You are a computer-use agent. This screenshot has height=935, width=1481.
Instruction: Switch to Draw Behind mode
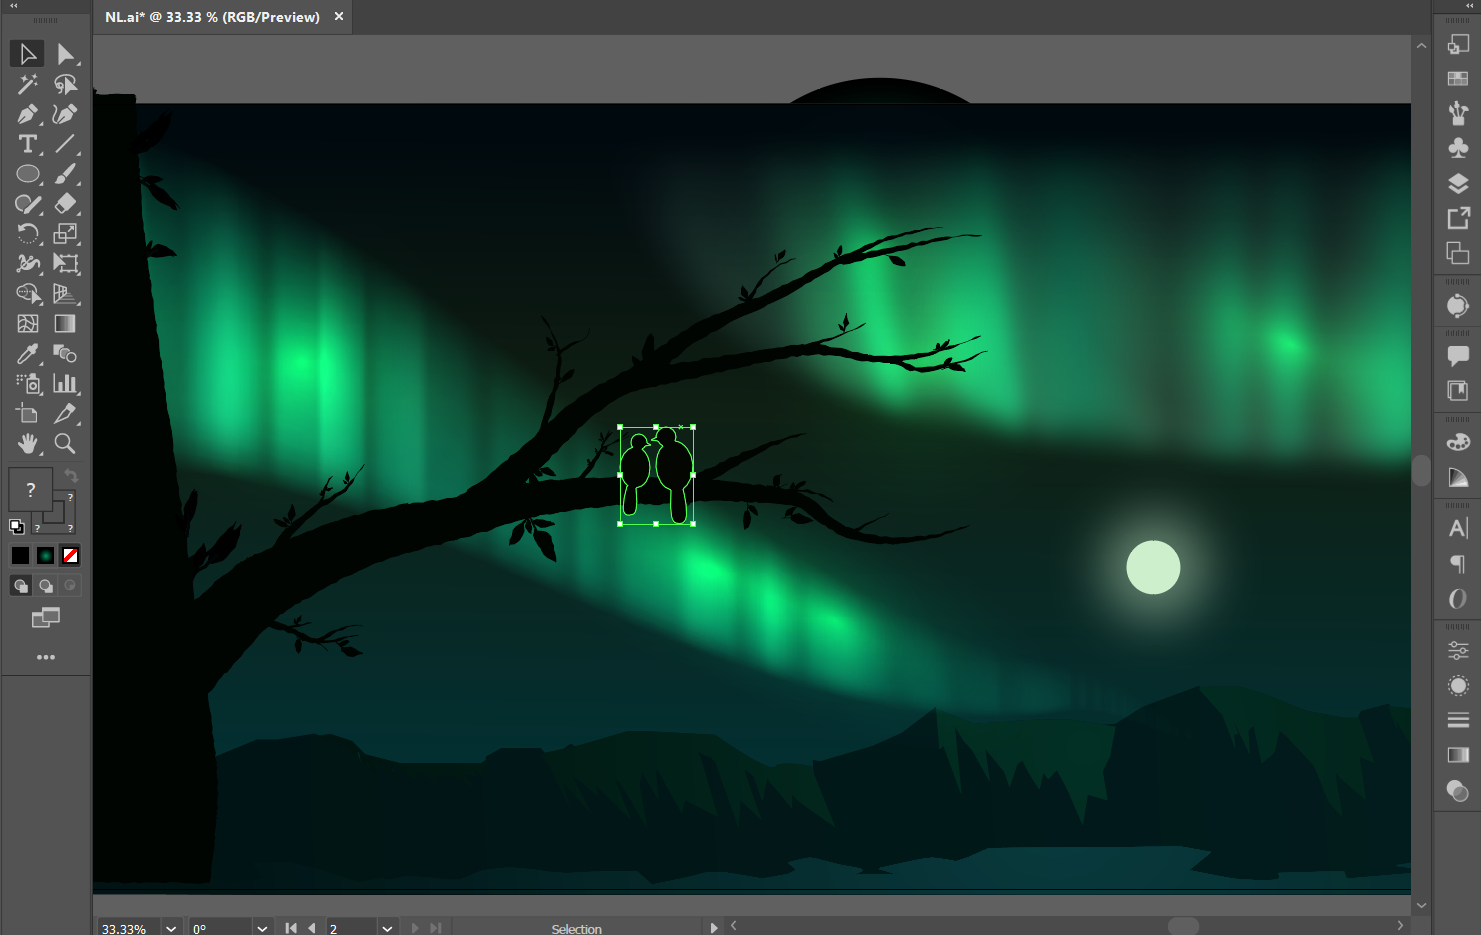46,586
